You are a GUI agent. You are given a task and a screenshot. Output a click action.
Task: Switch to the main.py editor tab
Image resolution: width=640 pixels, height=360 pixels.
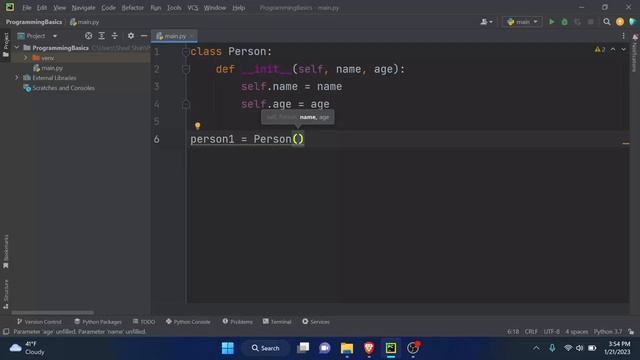click(175, 36)
